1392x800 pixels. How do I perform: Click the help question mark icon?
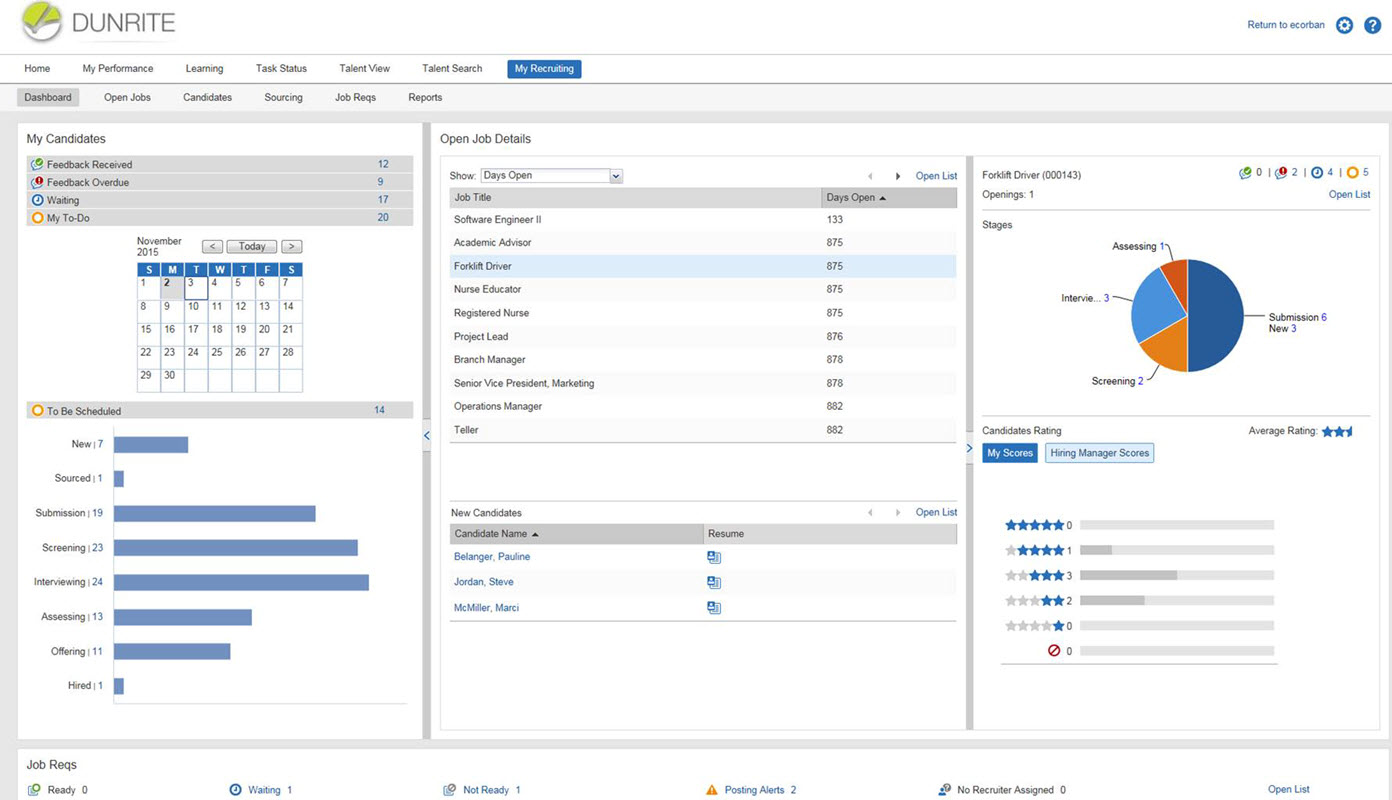pyautogui.click(x=1372, y=25)
